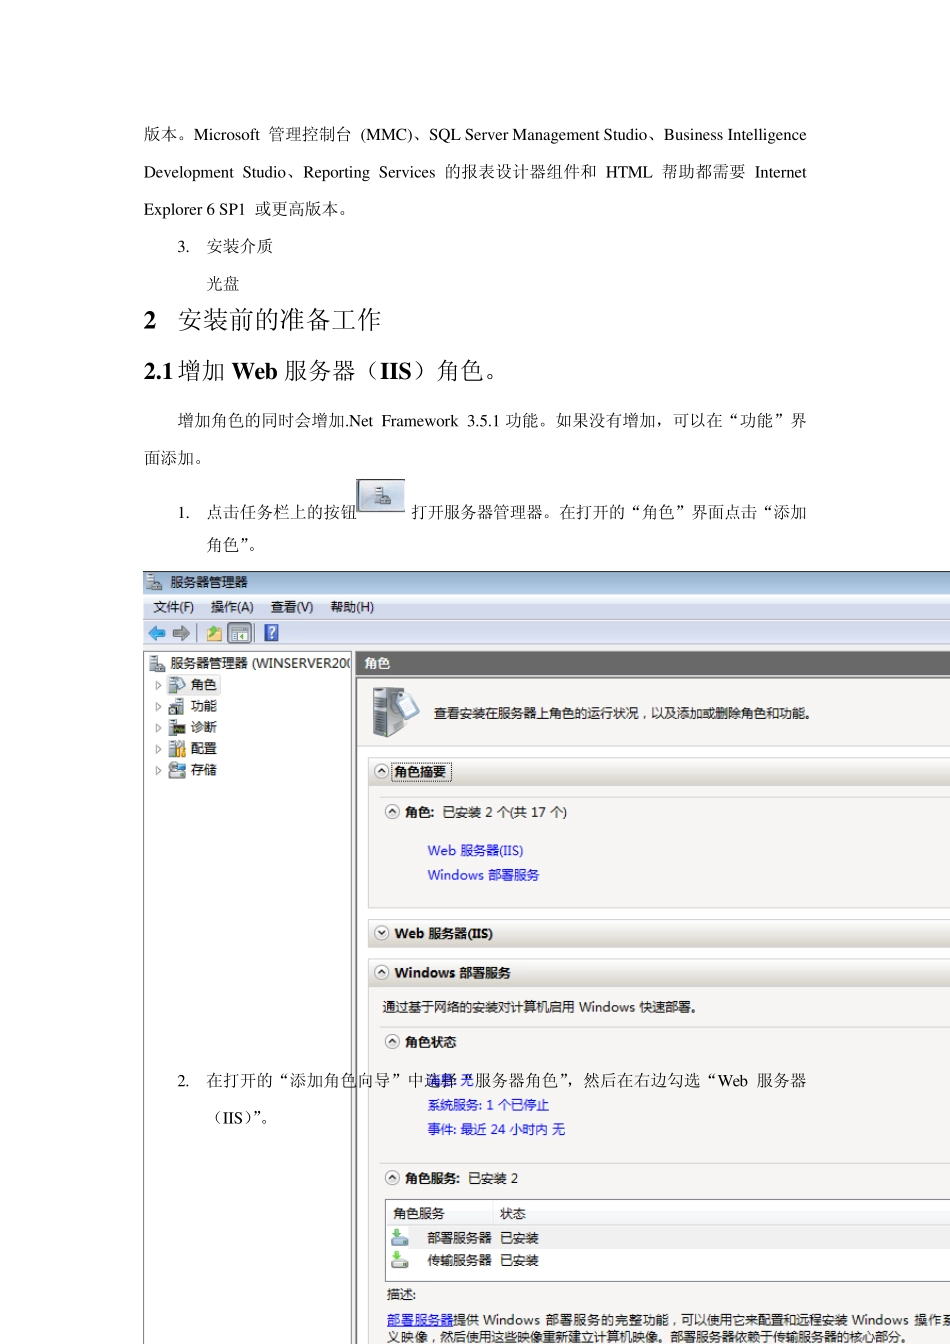Collapse the 角色摘要 section chevron
Screen dimensions: 950x1344
point(381,771)
